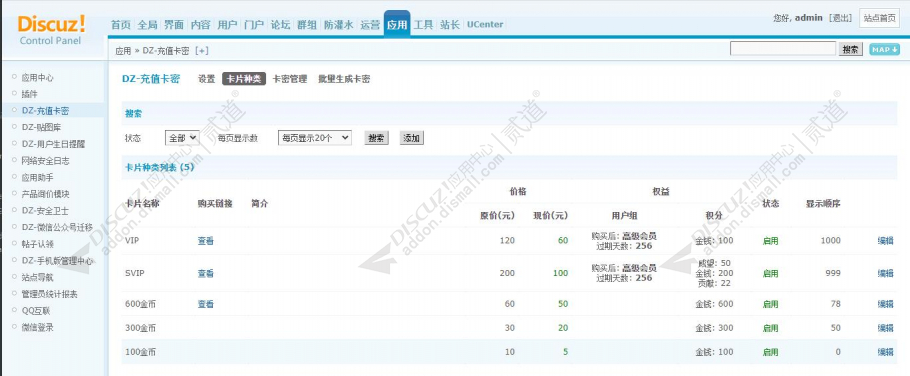Open 应用助手 in the sidebar

[38, 178]
